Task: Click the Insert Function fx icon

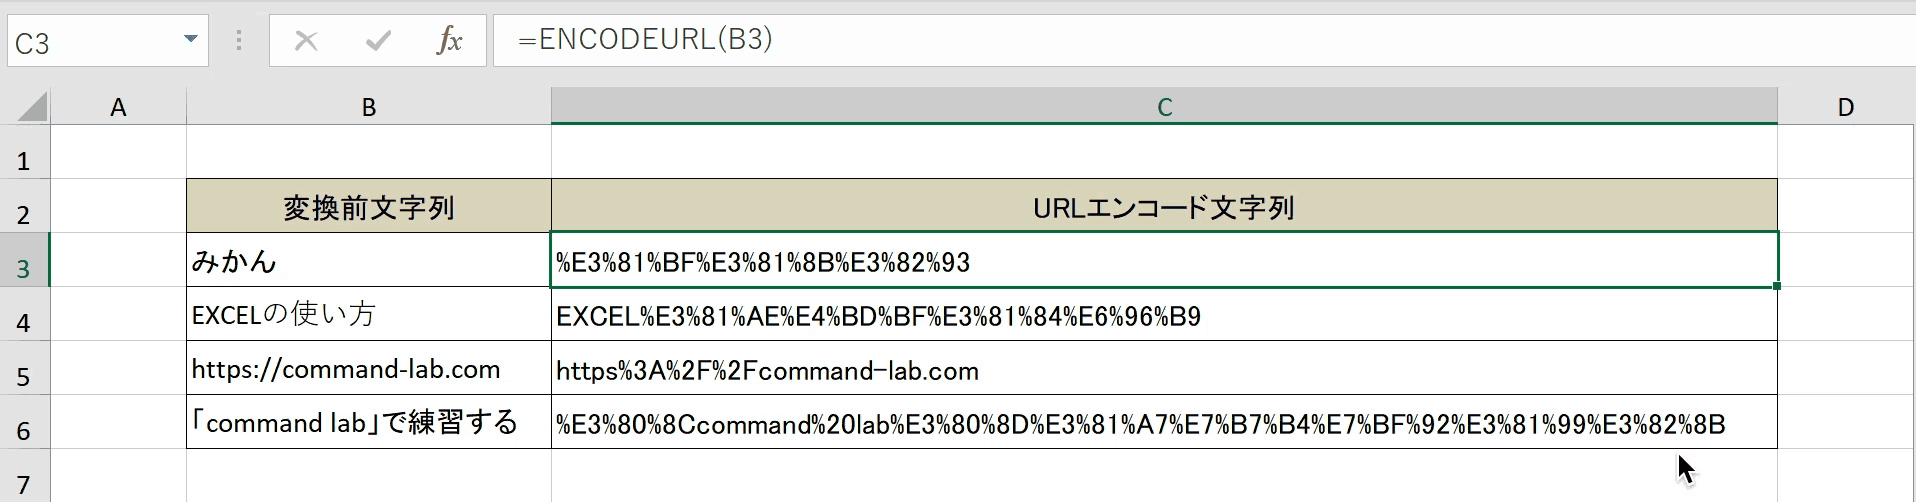Action: [x=449, y=41]
